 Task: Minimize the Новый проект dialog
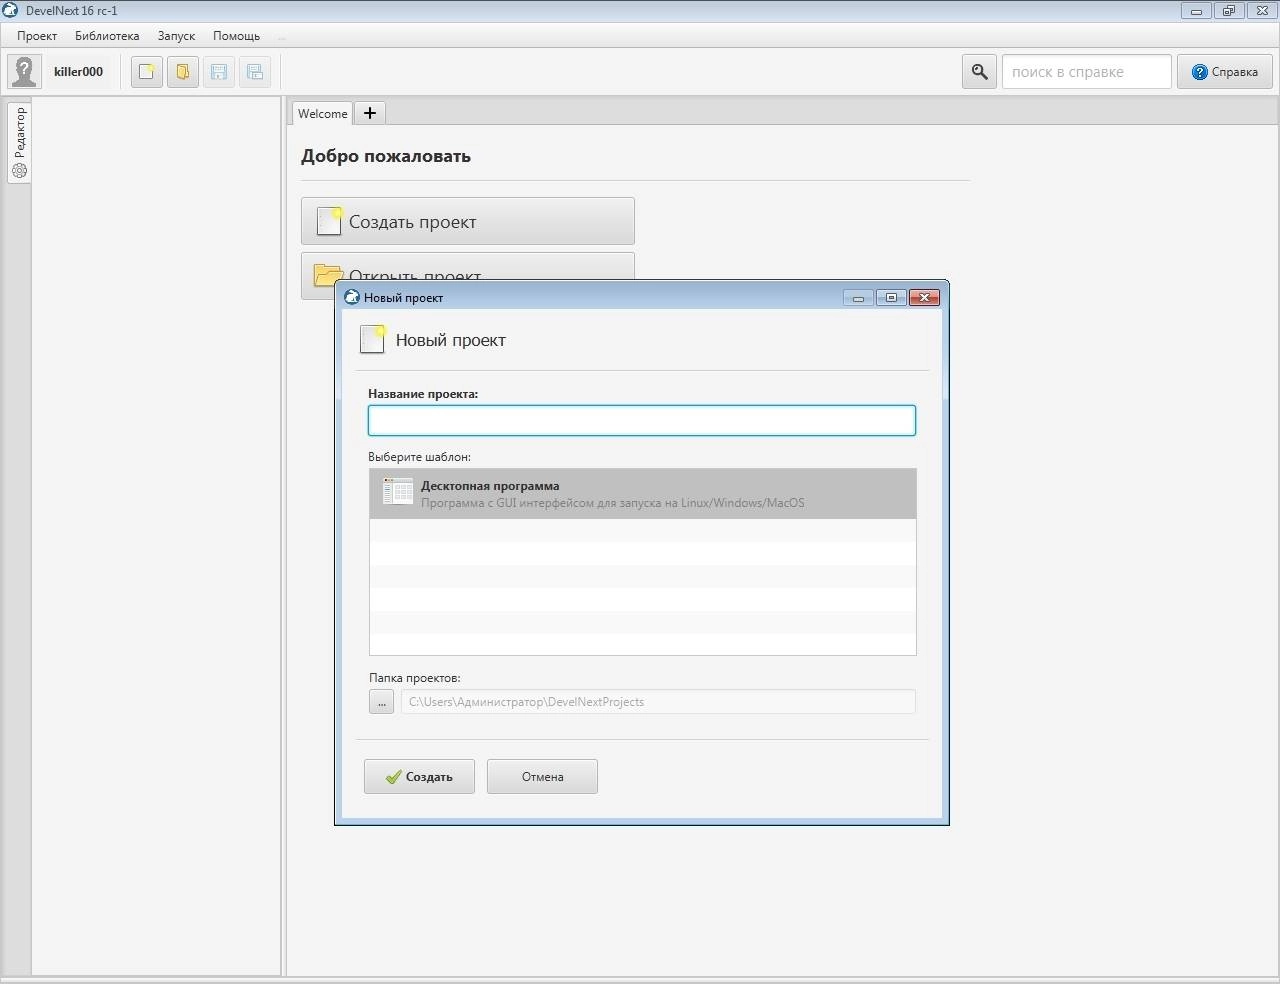[x=858, y=298]
